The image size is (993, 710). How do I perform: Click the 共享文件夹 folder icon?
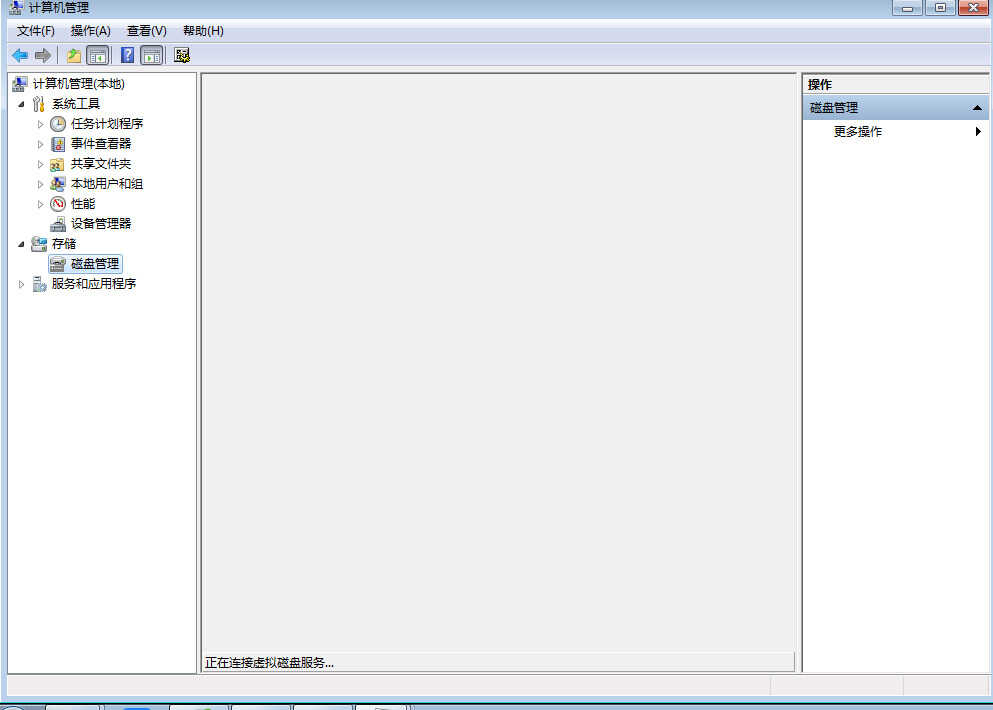(x=58, y=164)
